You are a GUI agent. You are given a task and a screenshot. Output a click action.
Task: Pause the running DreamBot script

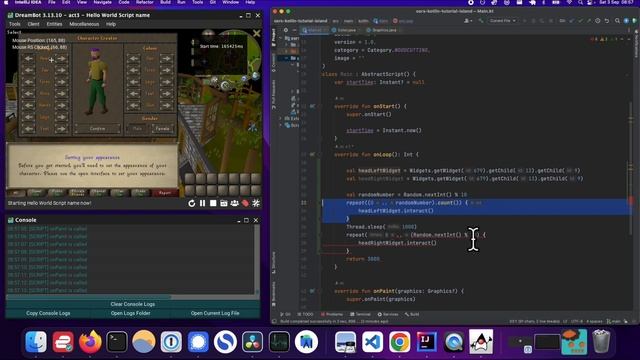pos(202,203)
